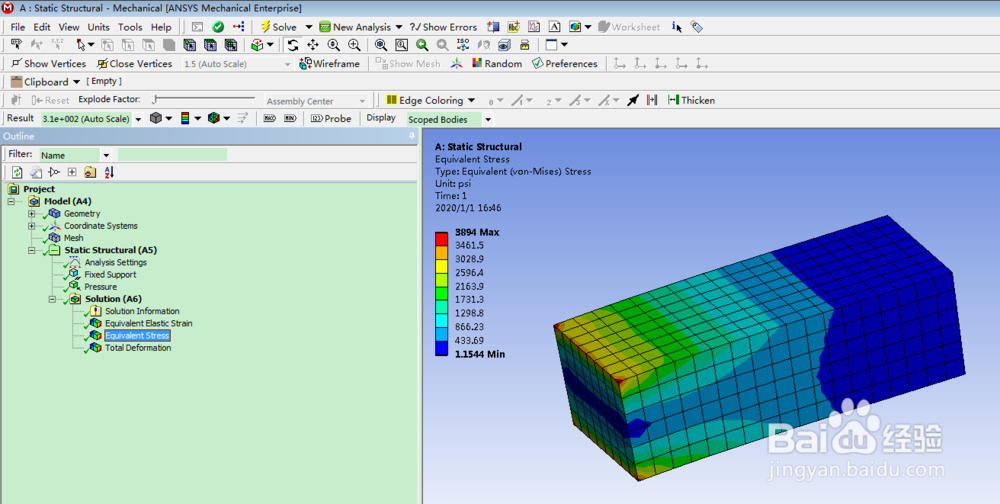1000x504 pixels.
Task: Select the Fixed Support item
Action: point(110,274)
